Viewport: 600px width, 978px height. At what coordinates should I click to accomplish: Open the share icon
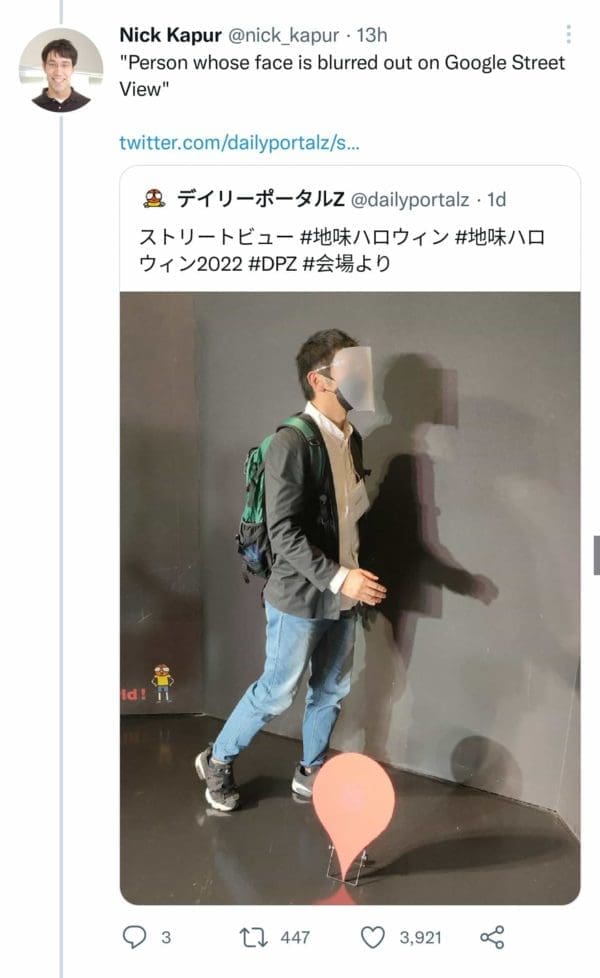click(492, 937)
